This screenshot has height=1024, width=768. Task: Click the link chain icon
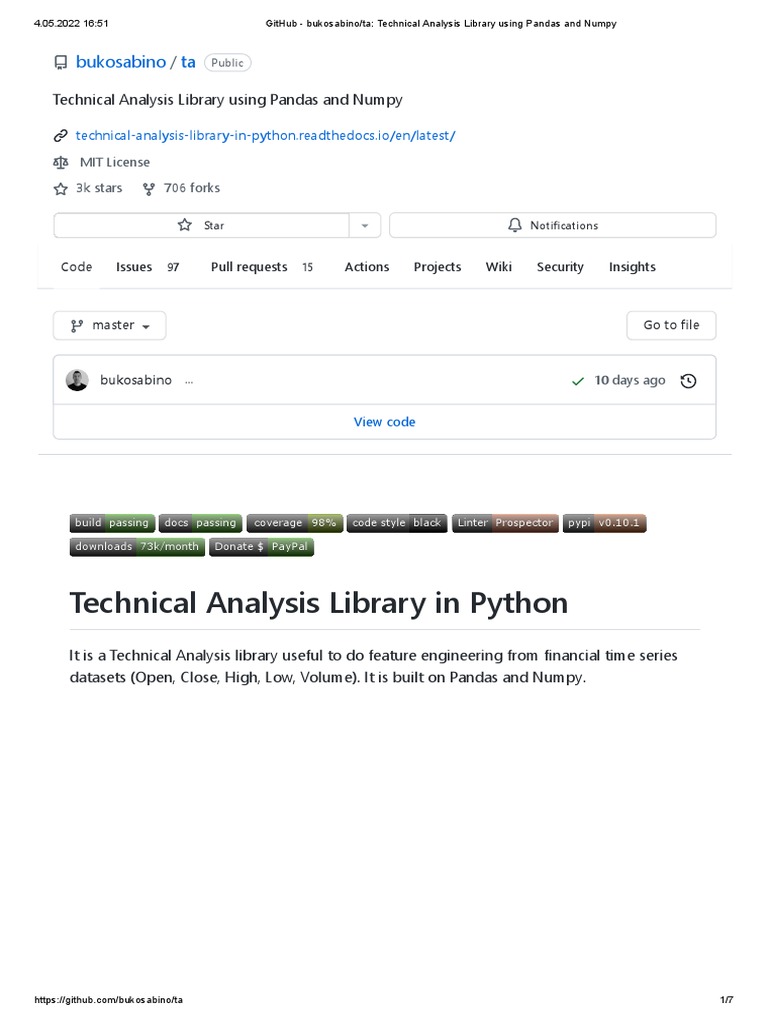61,135
